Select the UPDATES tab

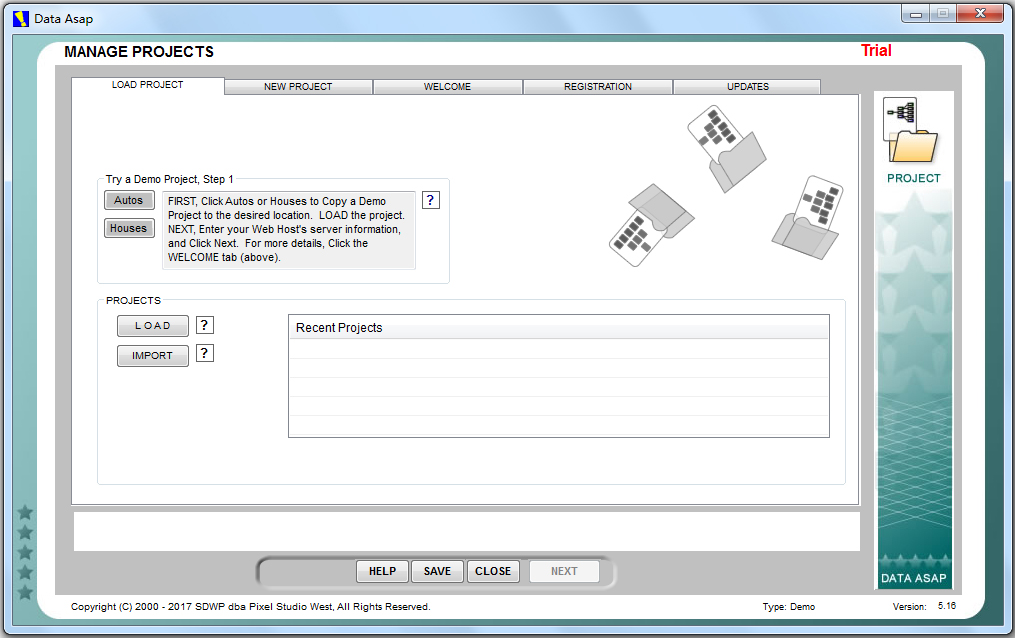747,87
